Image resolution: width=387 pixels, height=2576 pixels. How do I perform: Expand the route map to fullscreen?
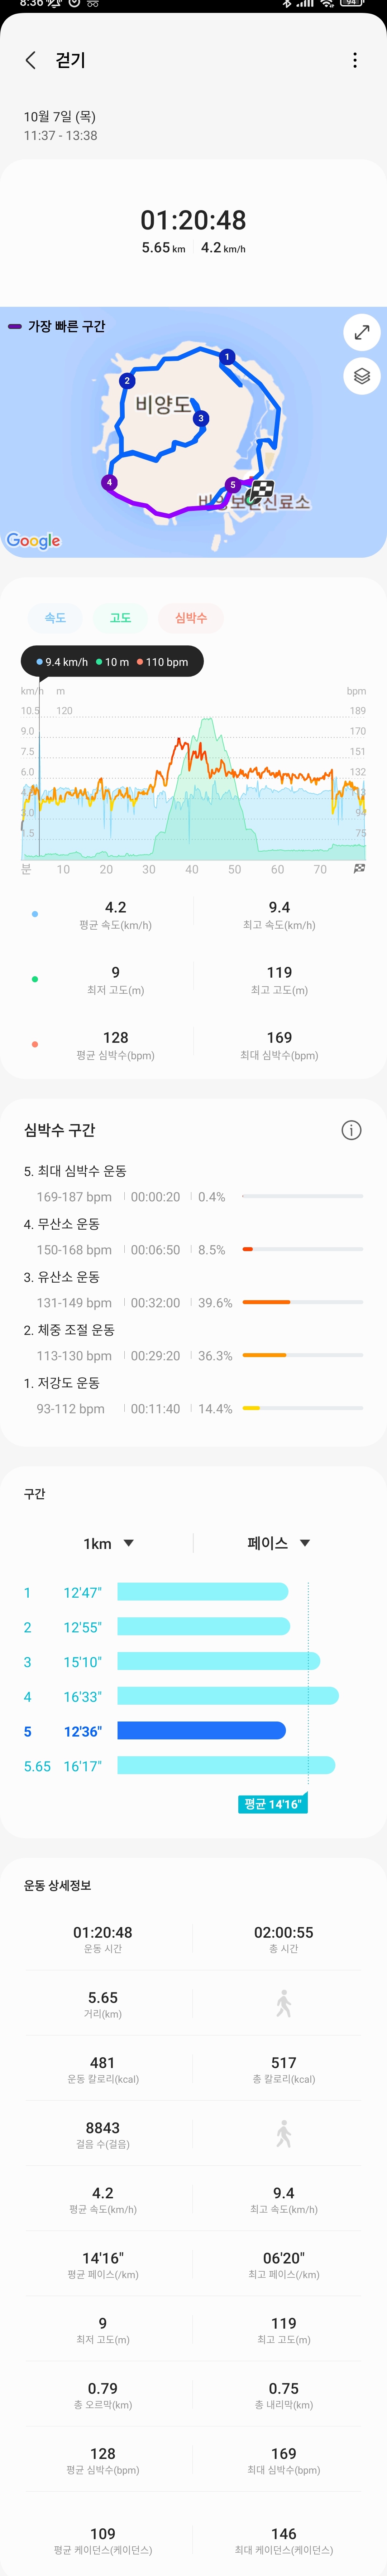pyautogui.click(x=361, y=332)
